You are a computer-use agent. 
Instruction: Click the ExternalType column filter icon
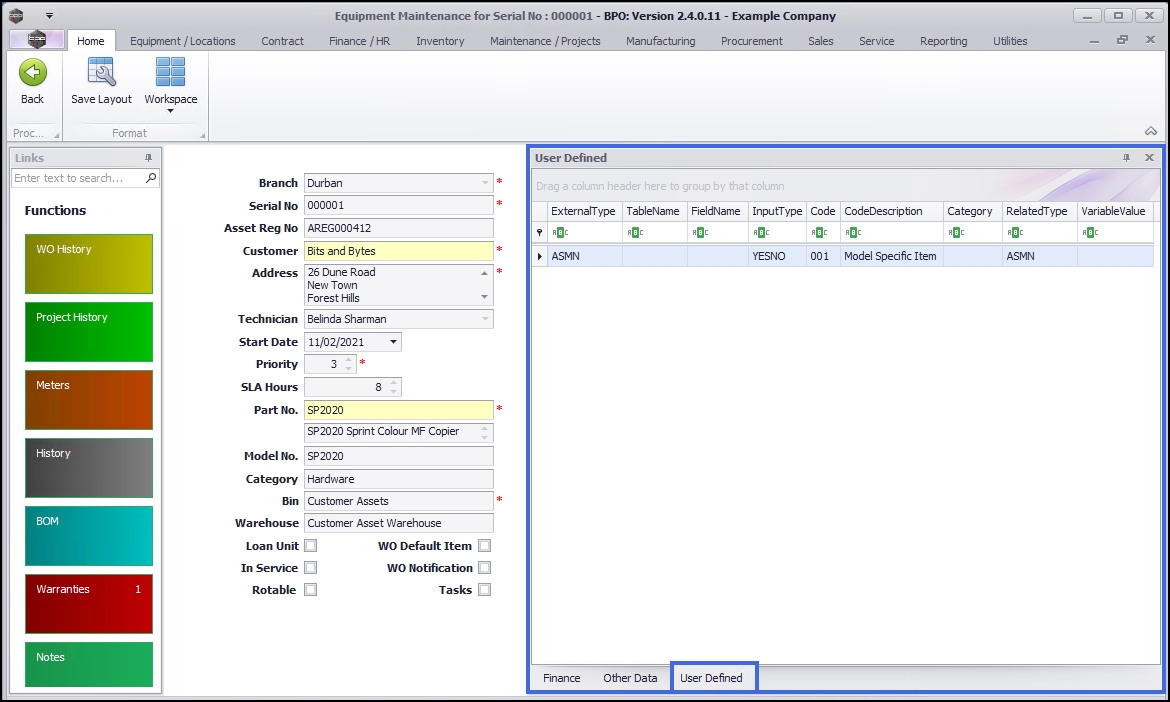[560, 232]
